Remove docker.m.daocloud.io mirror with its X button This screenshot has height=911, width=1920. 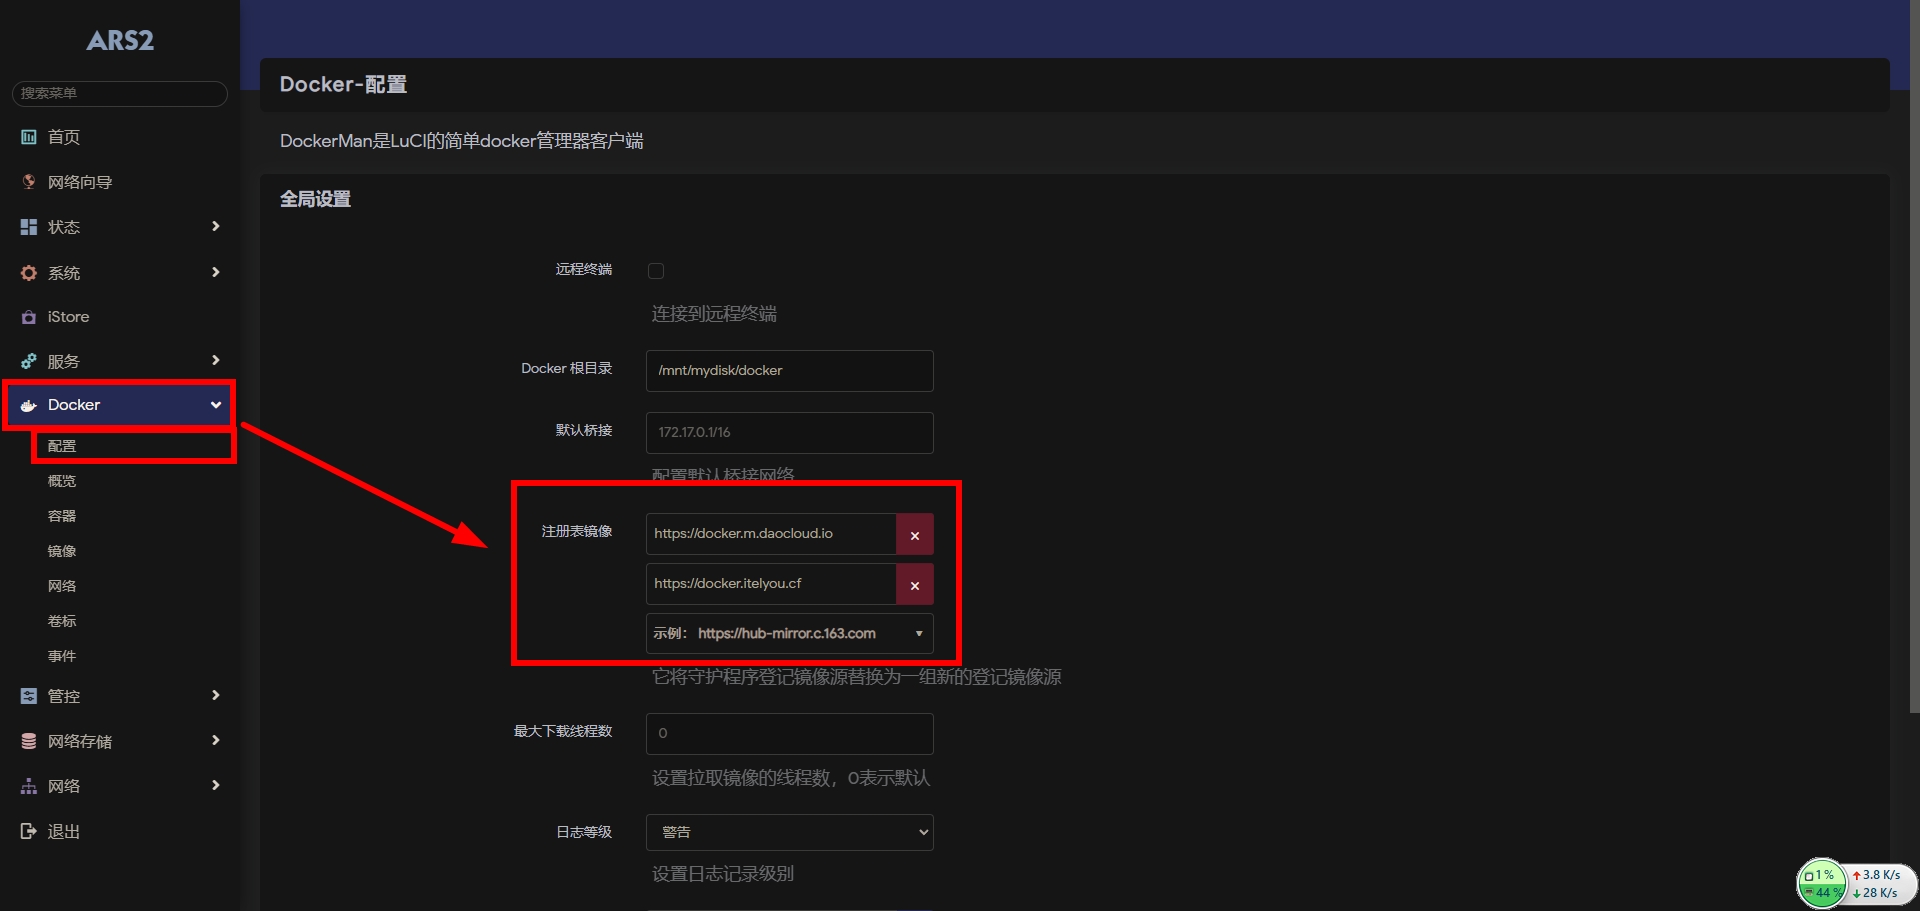pos(914,535)
